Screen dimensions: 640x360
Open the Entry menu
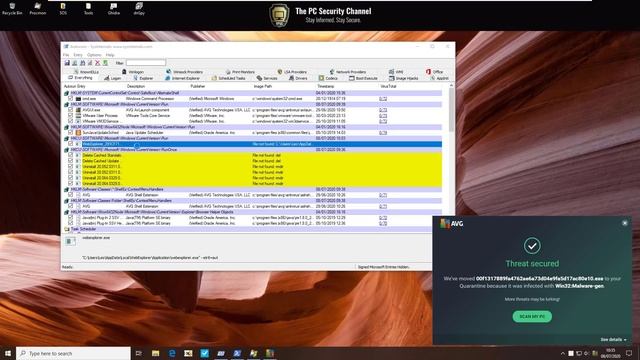(78, 55)
